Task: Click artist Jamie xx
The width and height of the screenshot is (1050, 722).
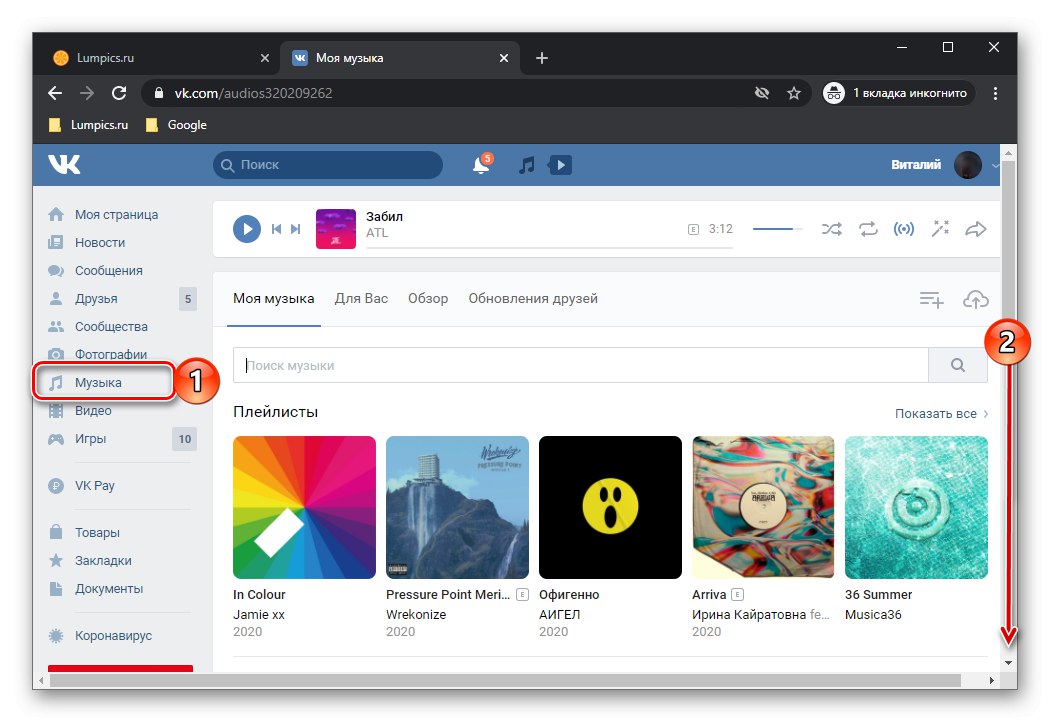Action: (x=259, y=614)
